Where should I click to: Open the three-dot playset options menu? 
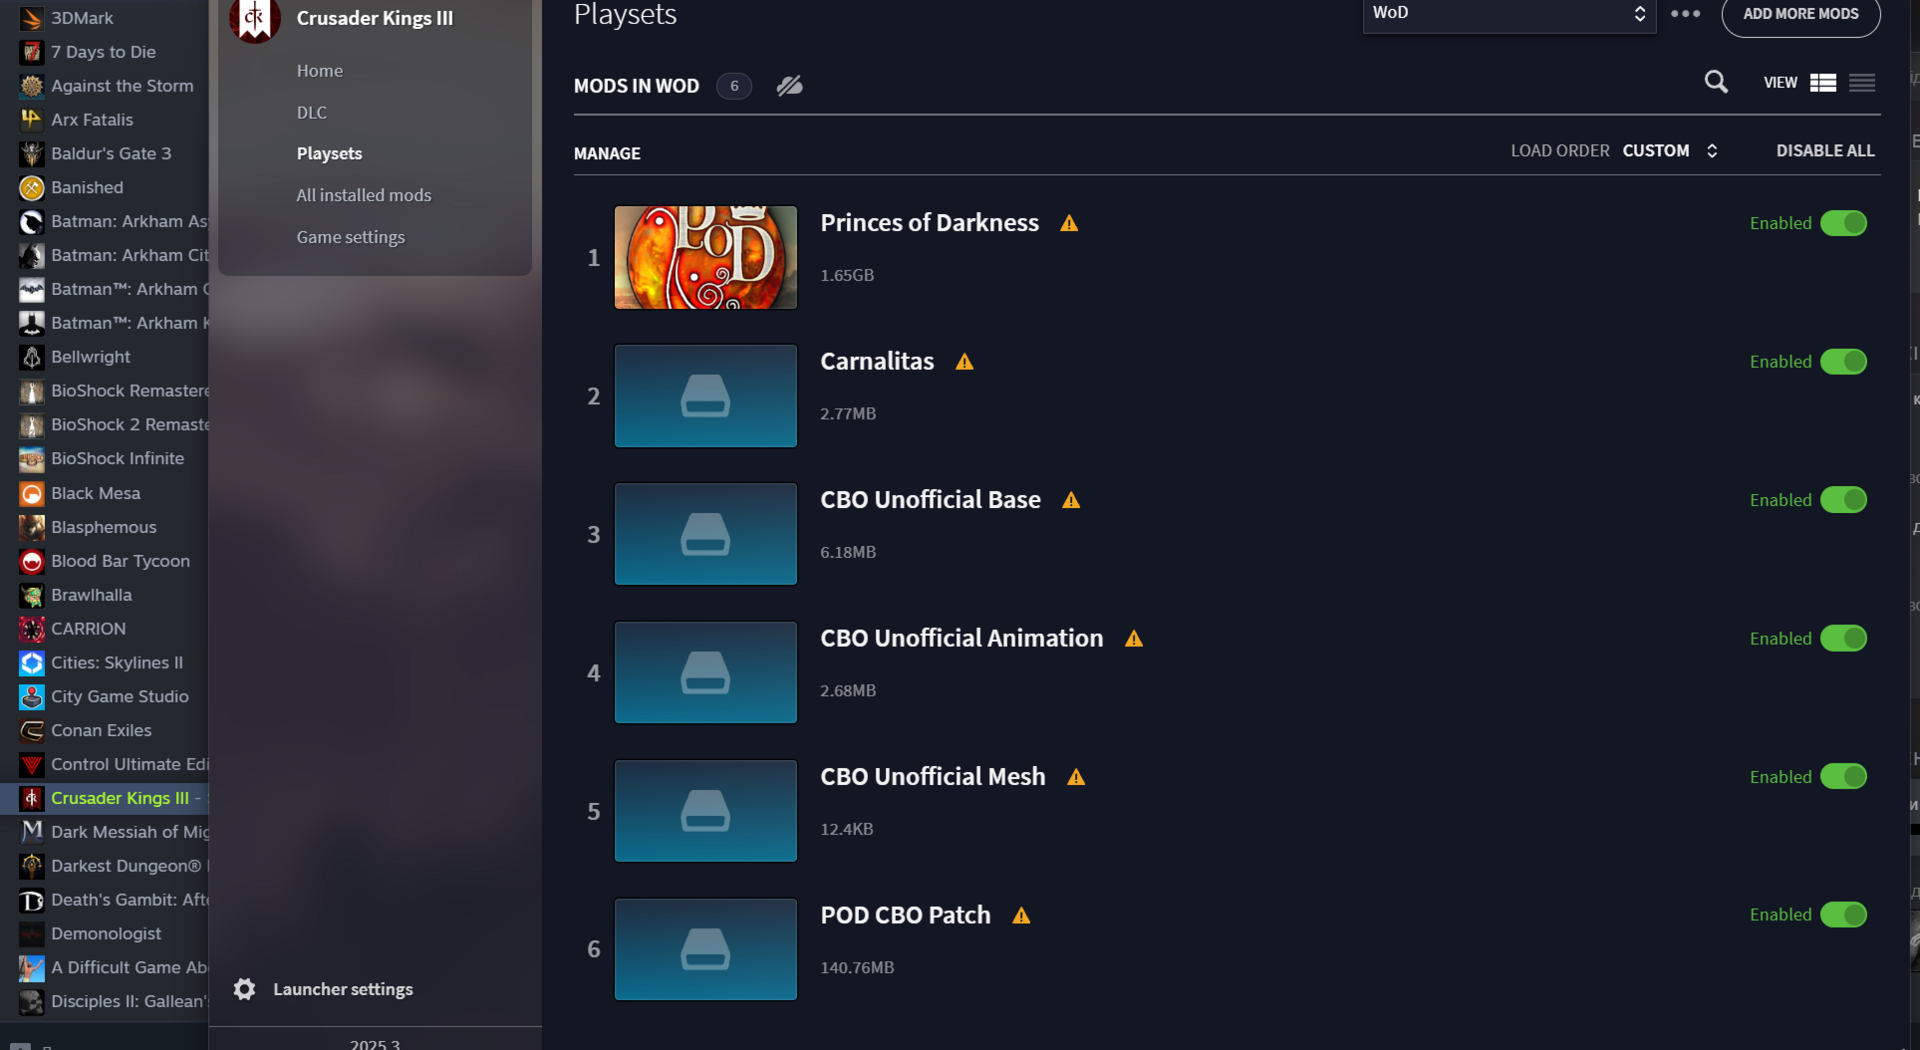1685,14
